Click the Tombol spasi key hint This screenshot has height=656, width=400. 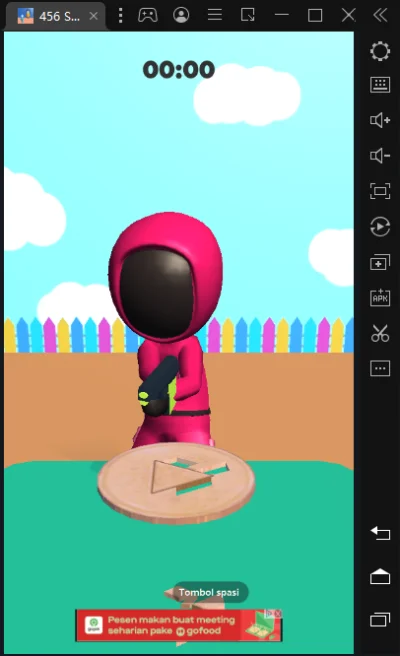click(211, 592)
